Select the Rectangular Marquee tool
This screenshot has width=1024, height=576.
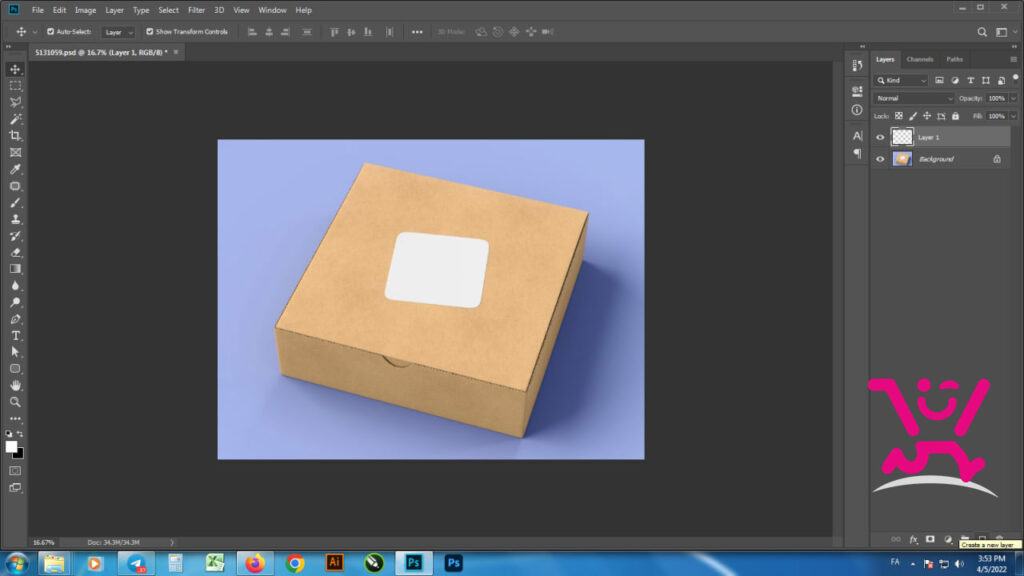pos(15,86)
